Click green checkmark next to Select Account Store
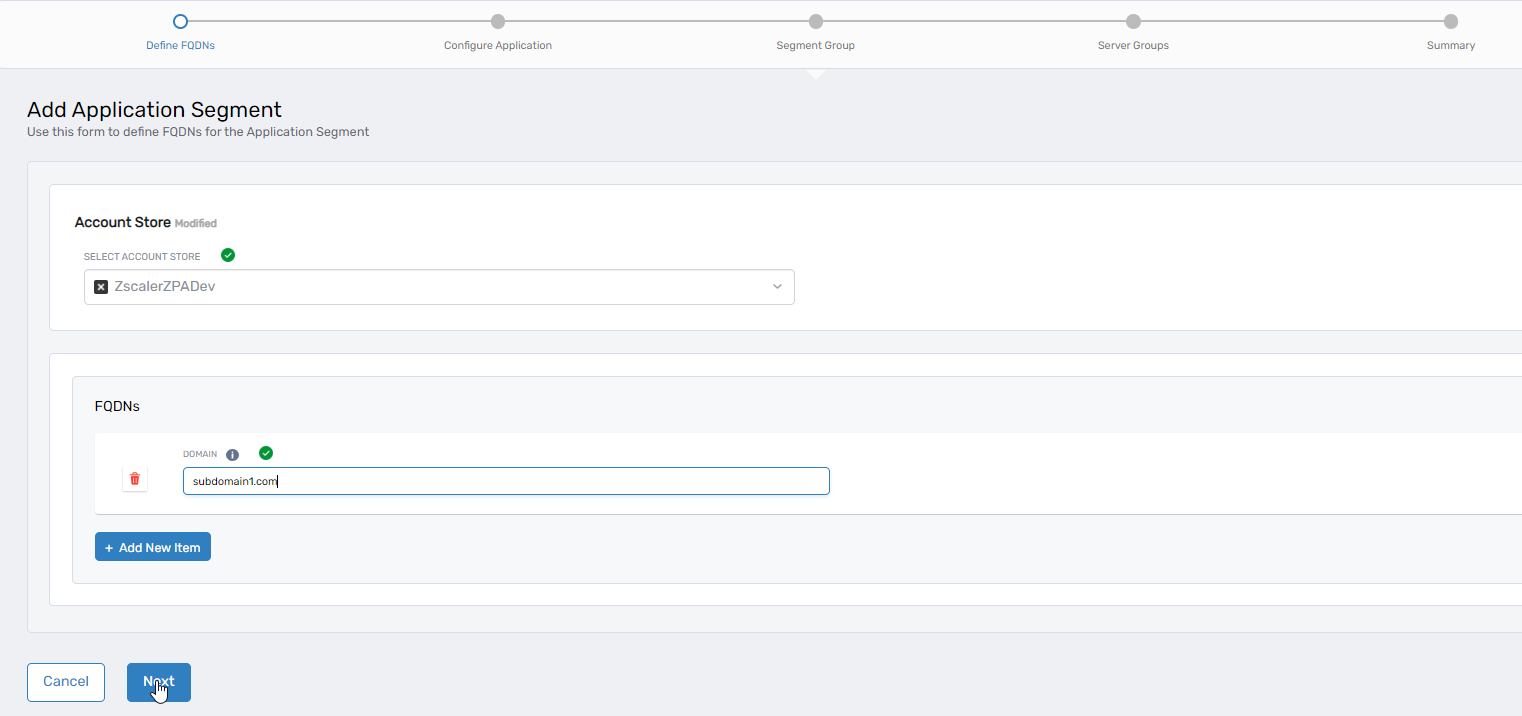This screenshot has height=716, width=1522. pos(228,256)
